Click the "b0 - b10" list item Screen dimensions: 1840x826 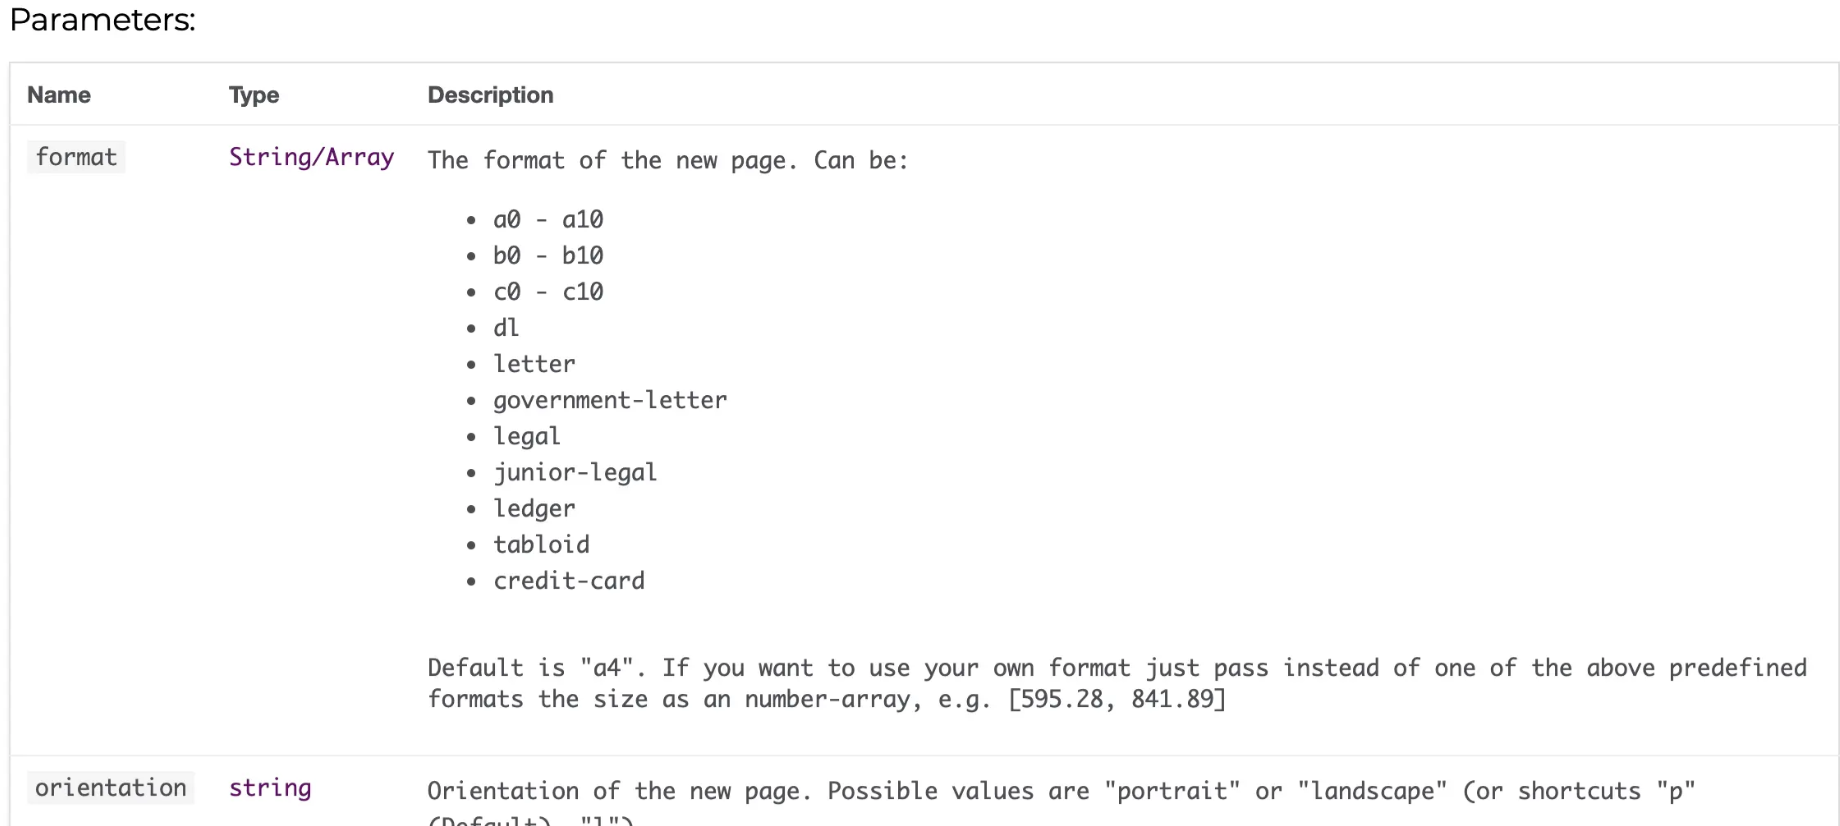tap(548, 256)
